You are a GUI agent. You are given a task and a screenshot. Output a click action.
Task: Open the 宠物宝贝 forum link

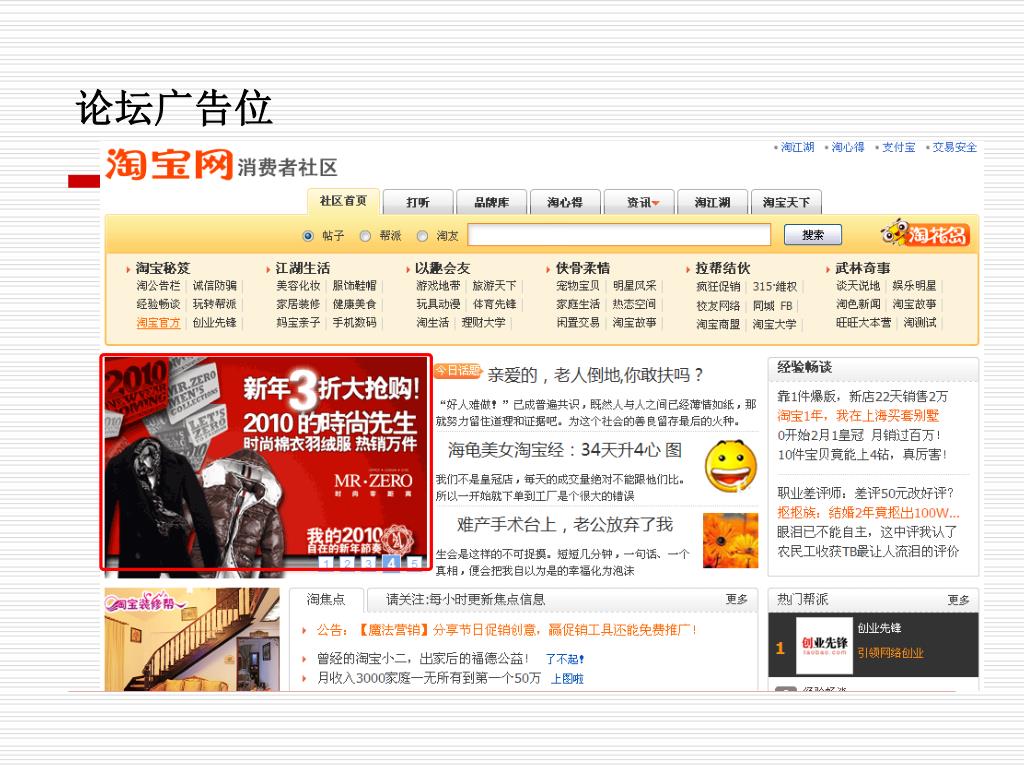[578, 286]
